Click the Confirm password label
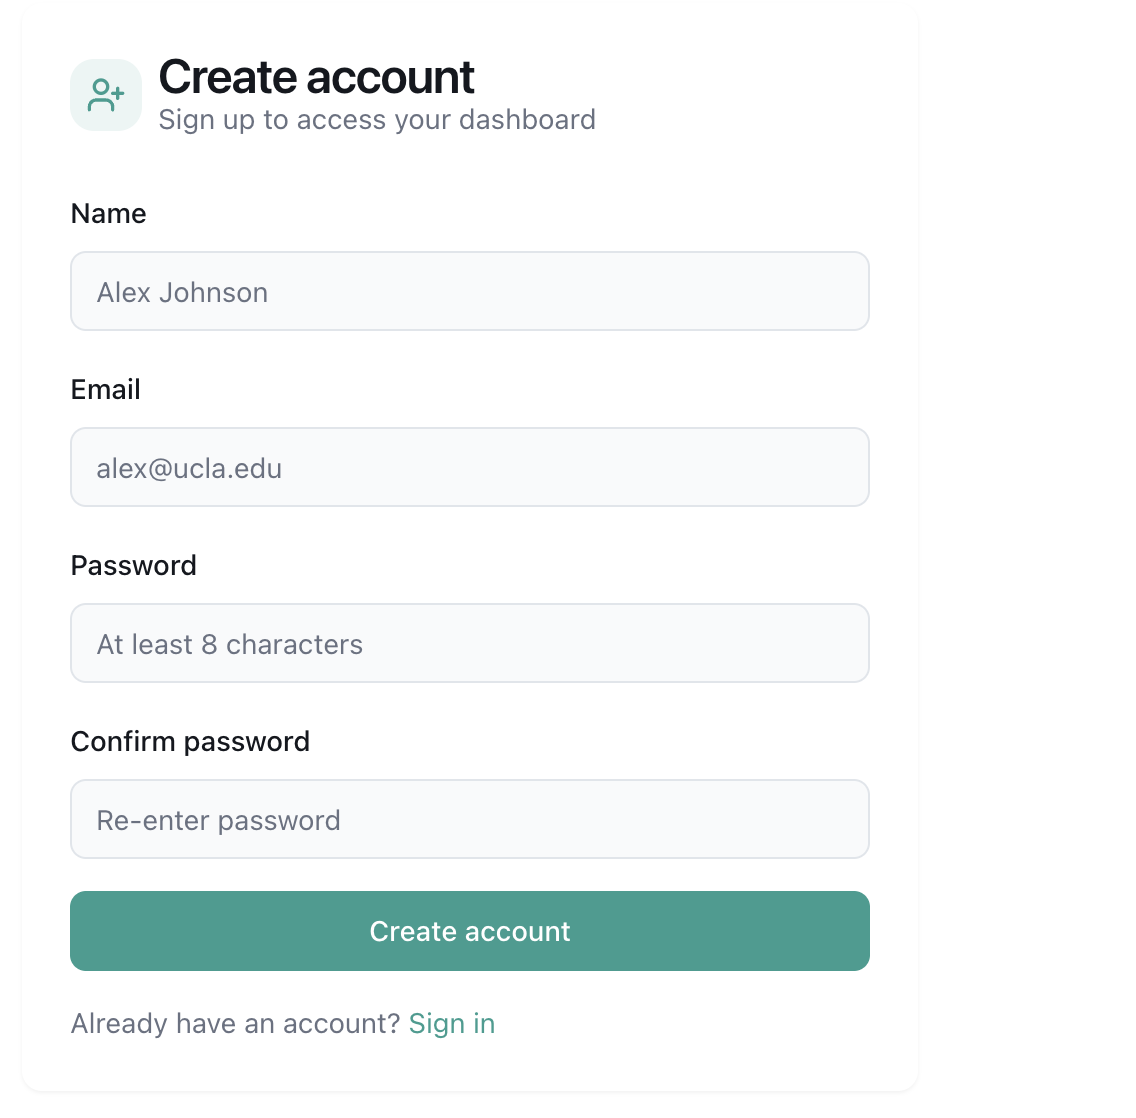 point(190,742)
